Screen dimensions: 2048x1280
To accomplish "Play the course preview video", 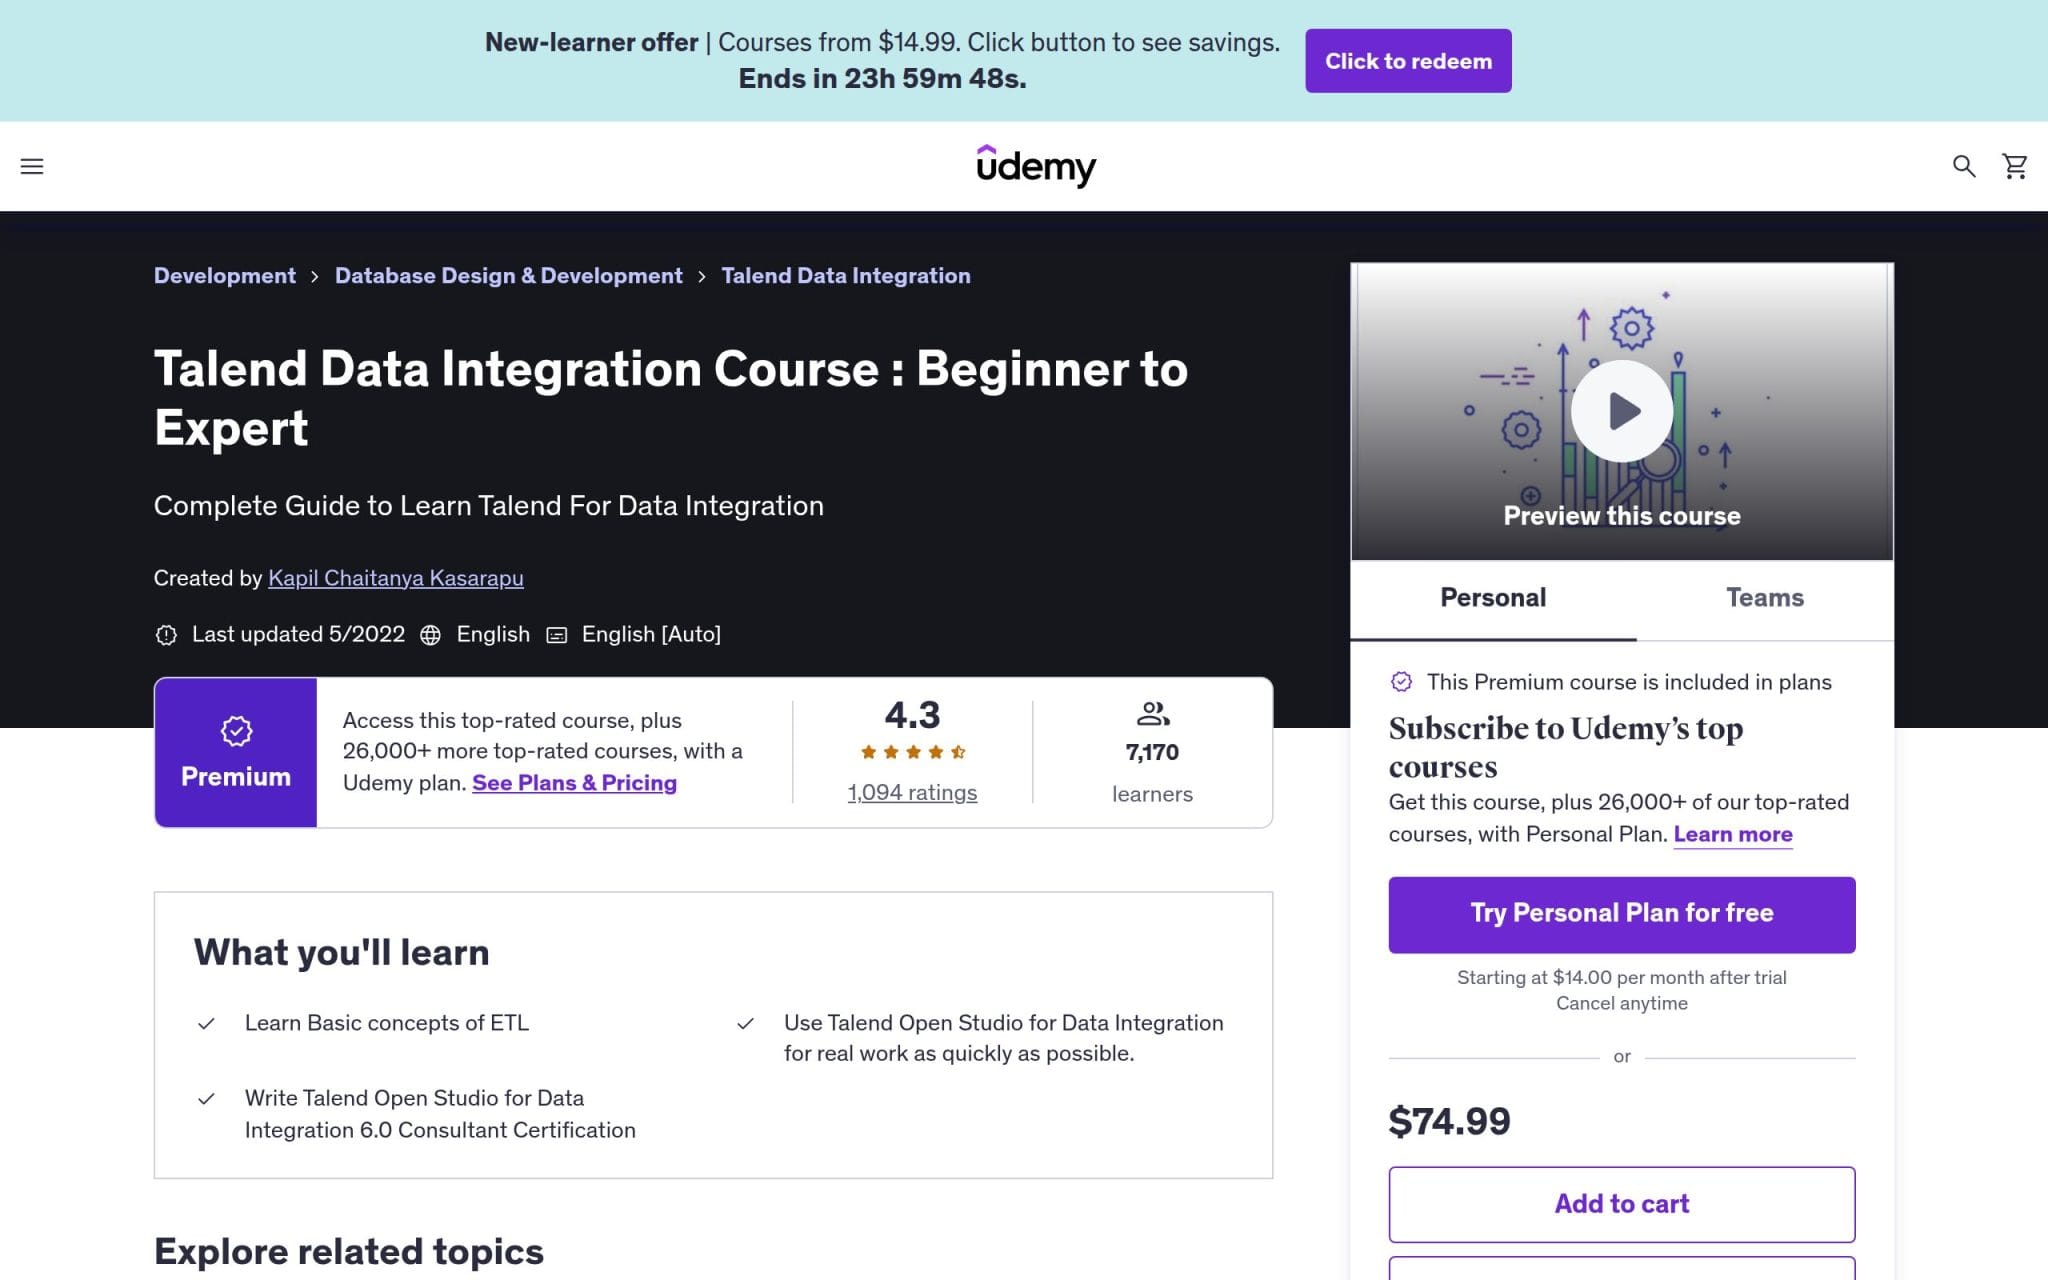I will coord(1621,411).
